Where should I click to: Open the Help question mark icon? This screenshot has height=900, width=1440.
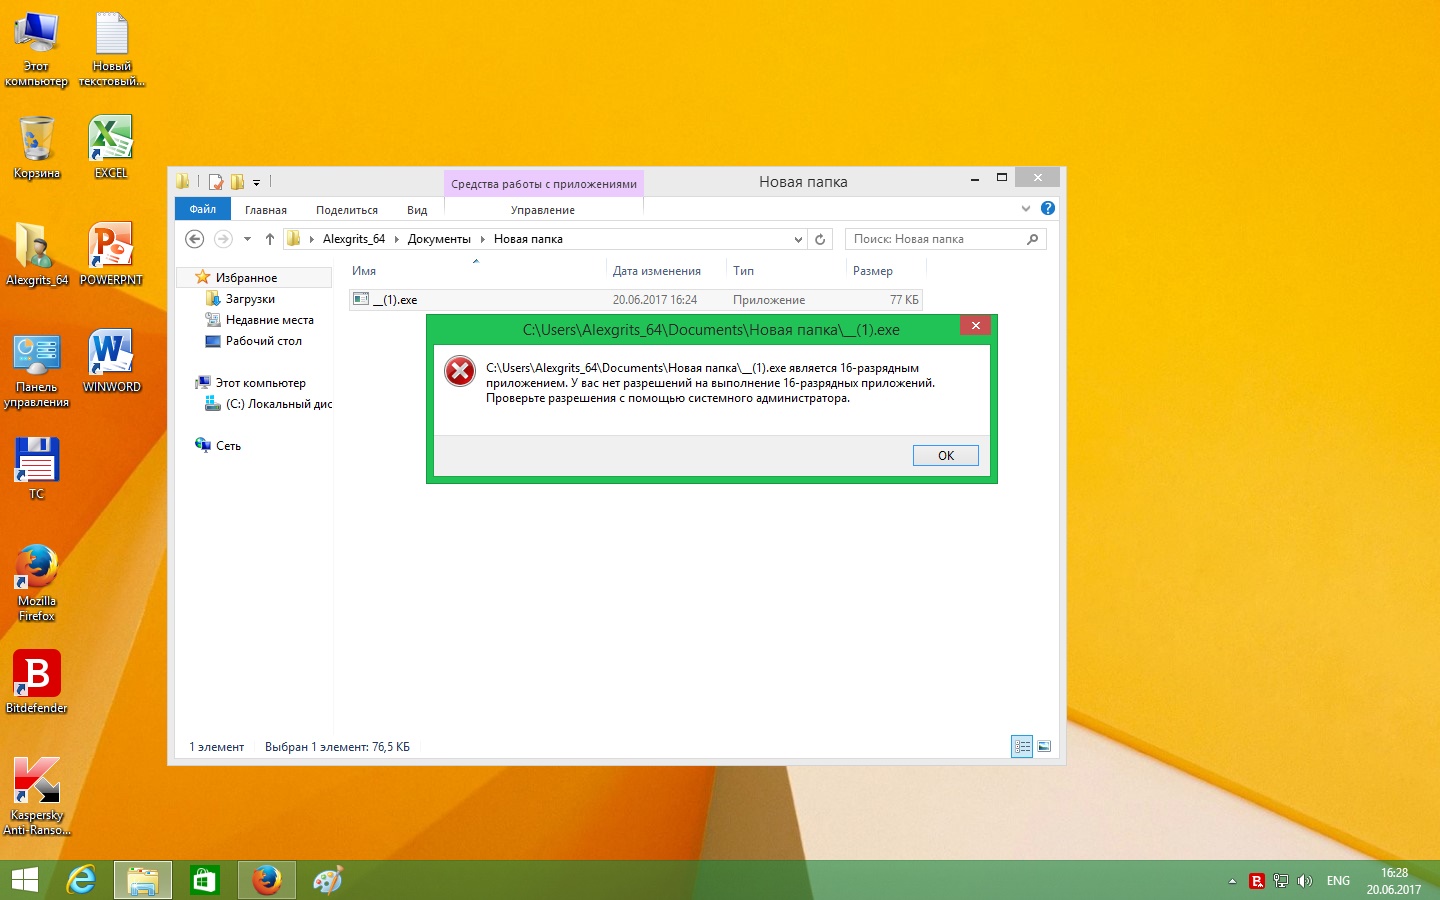coord(1047,208)
